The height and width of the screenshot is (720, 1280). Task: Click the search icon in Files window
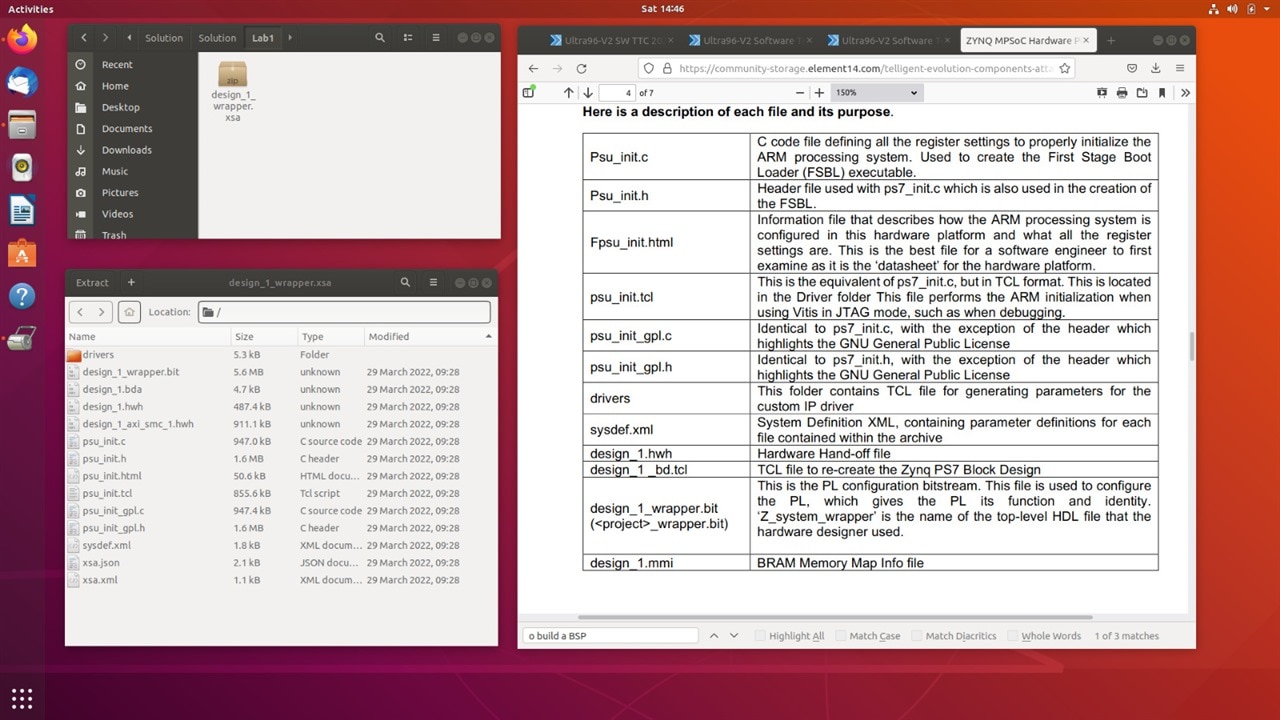(x=380, y=38)
